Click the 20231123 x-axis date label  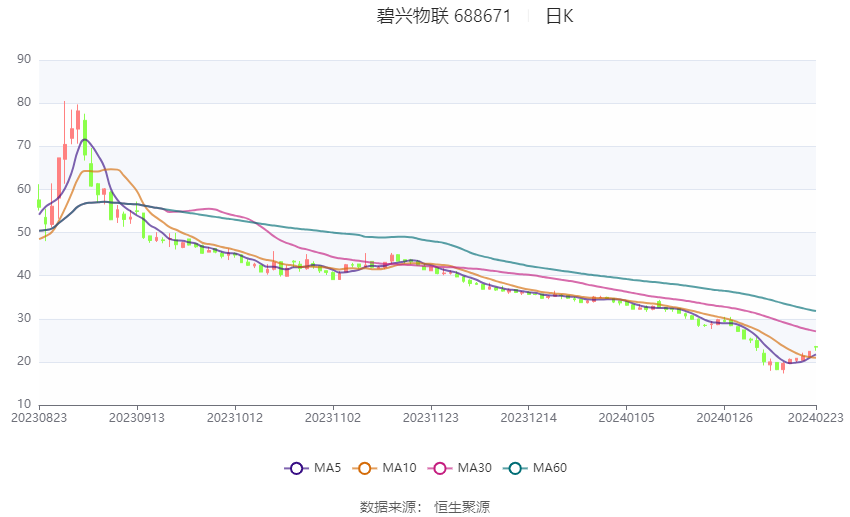[x=431, y=418]
